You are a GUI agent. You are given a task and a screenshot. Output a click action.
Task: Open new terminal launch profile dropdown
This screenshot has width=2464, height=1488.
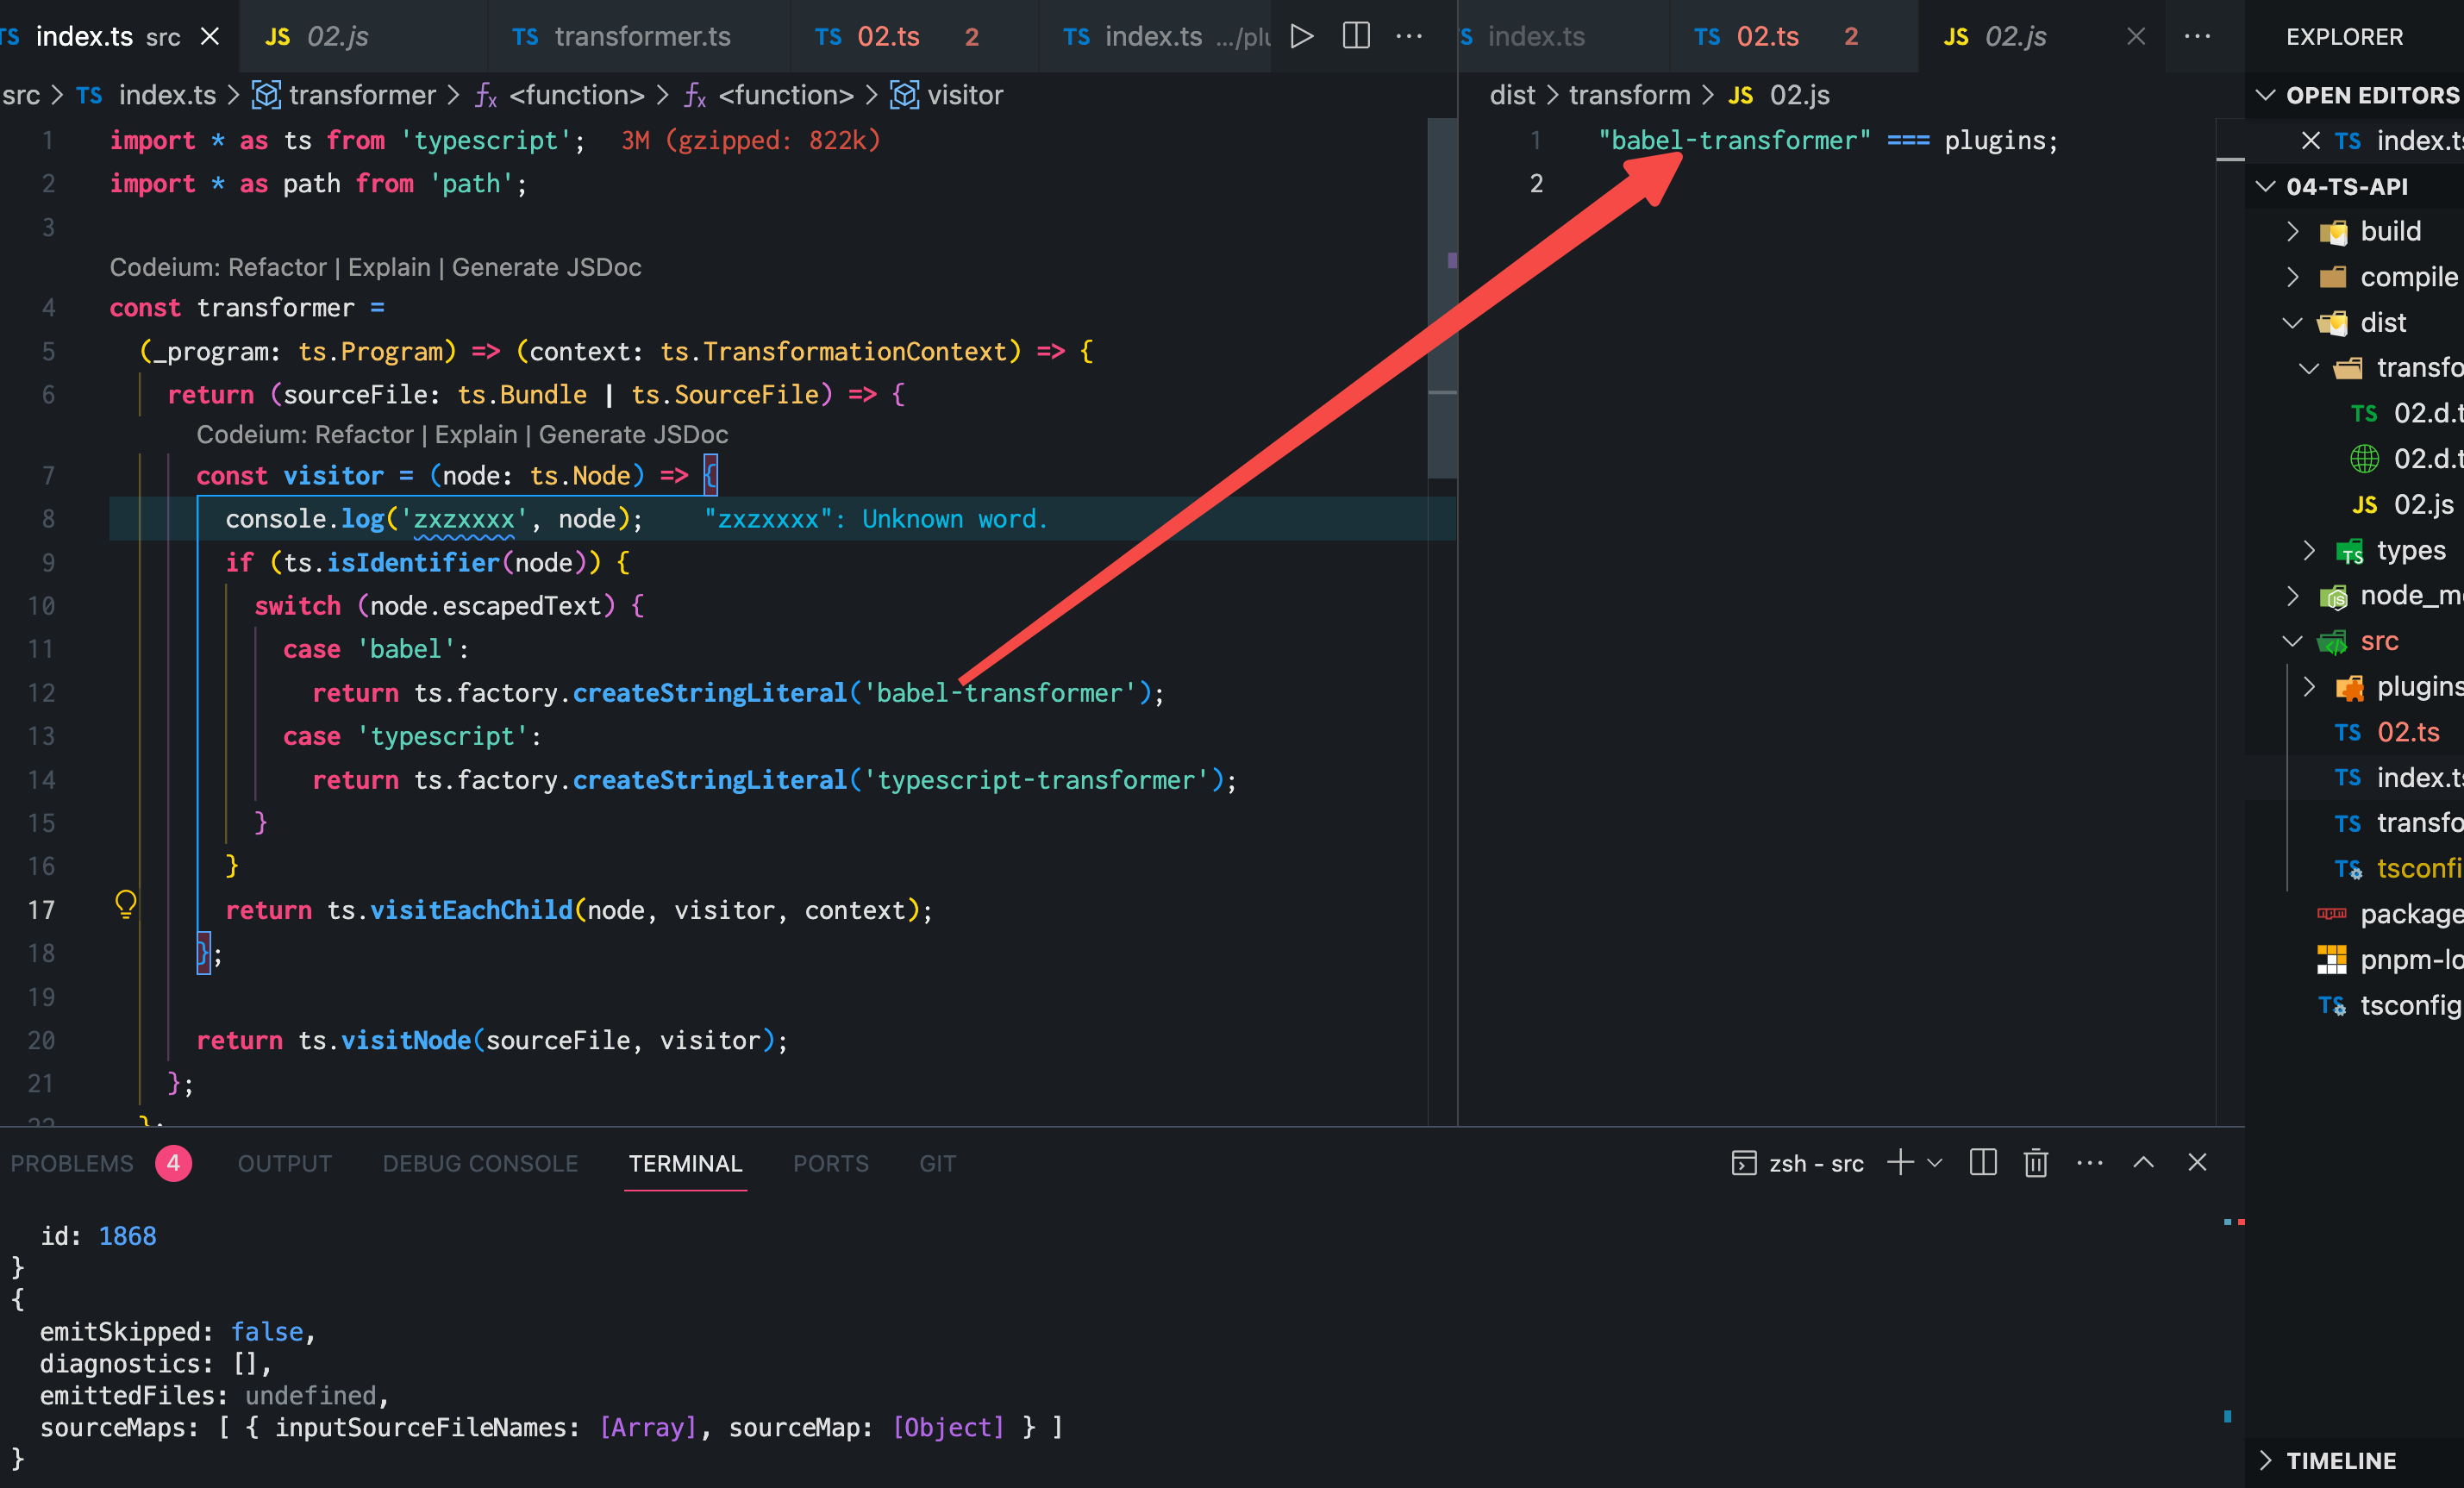(1934, 1163)
